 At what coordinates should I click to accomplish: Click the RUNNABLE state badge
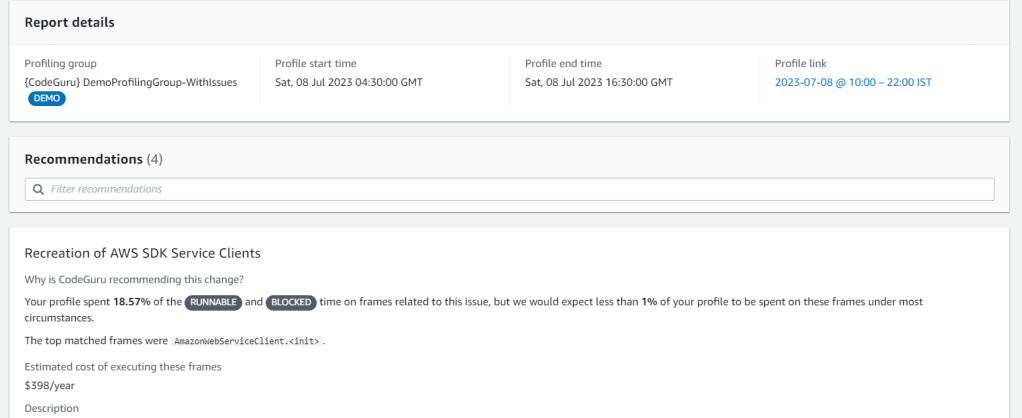pos(211,301)
